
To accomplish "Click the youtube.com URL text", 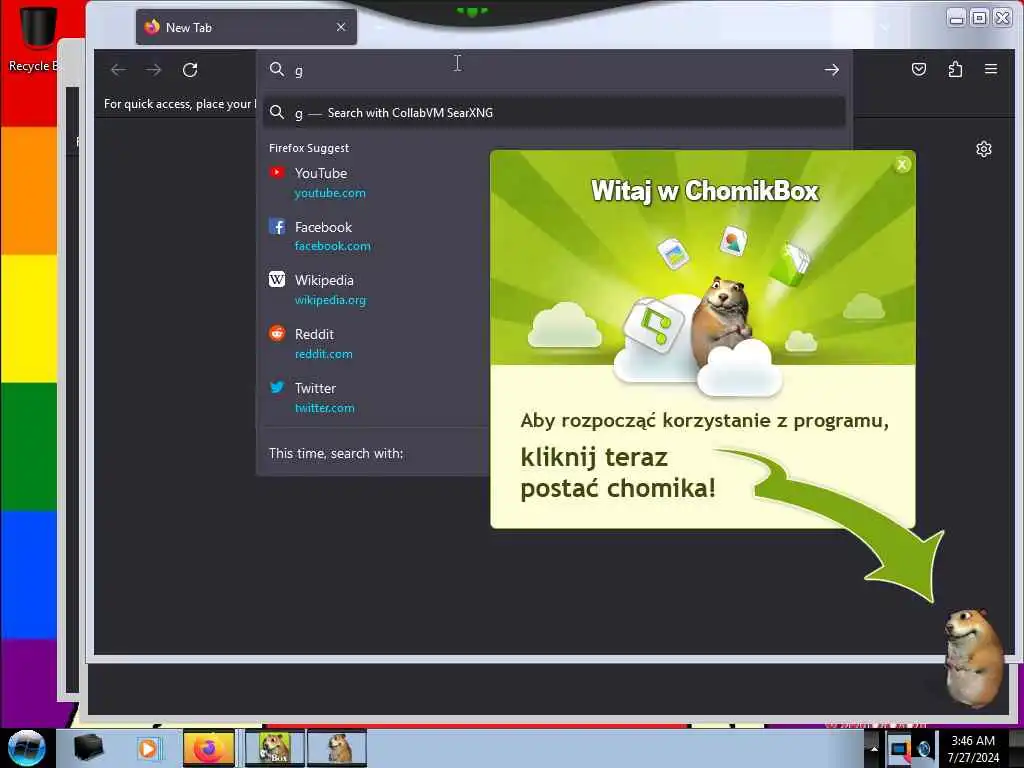I will tap(330, 193).
